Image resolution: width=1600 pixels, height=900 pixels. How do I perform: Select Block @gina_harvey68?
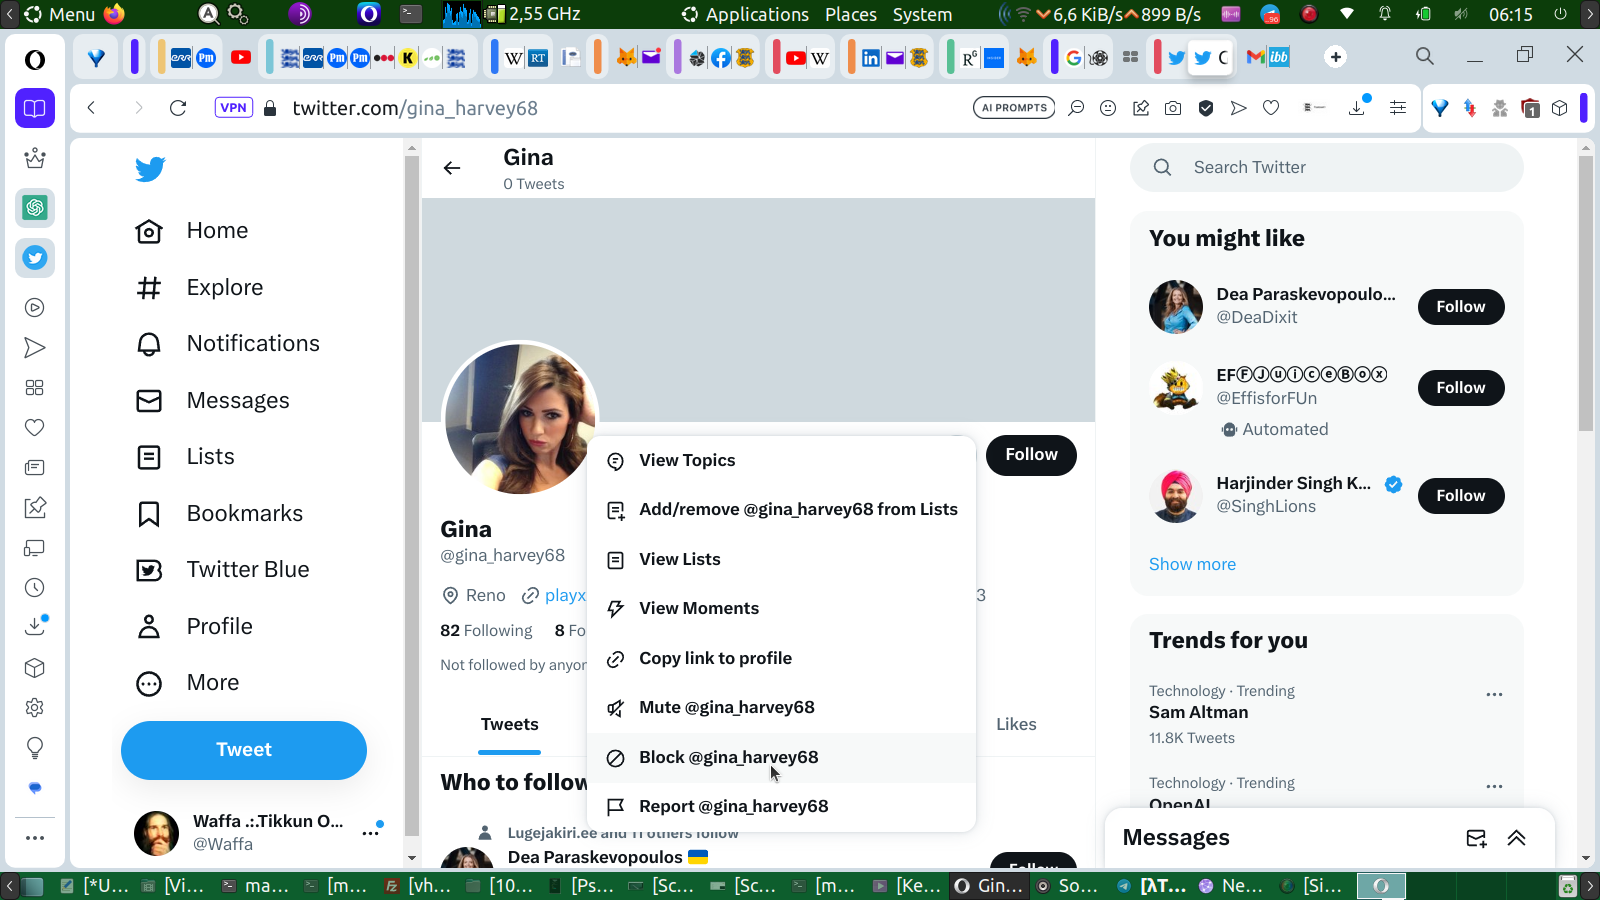[781, 757]
